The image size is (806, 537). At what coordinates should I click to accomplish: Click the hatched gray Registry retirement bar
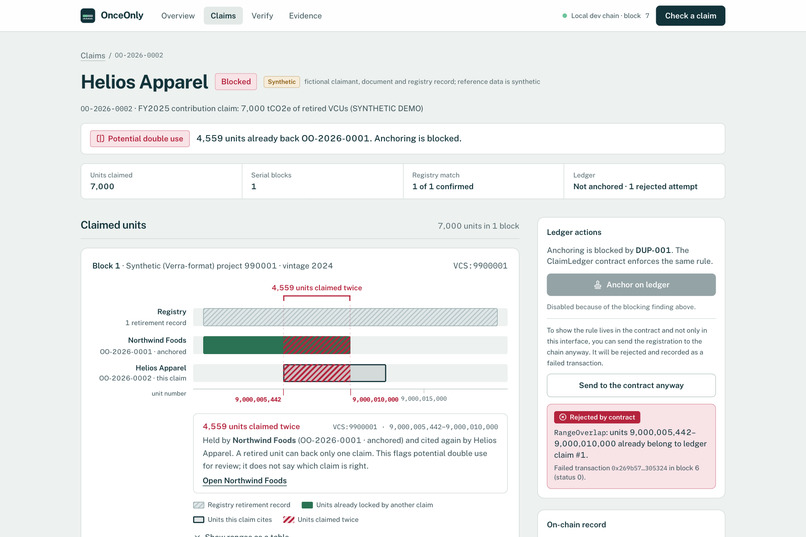(350, 317)
